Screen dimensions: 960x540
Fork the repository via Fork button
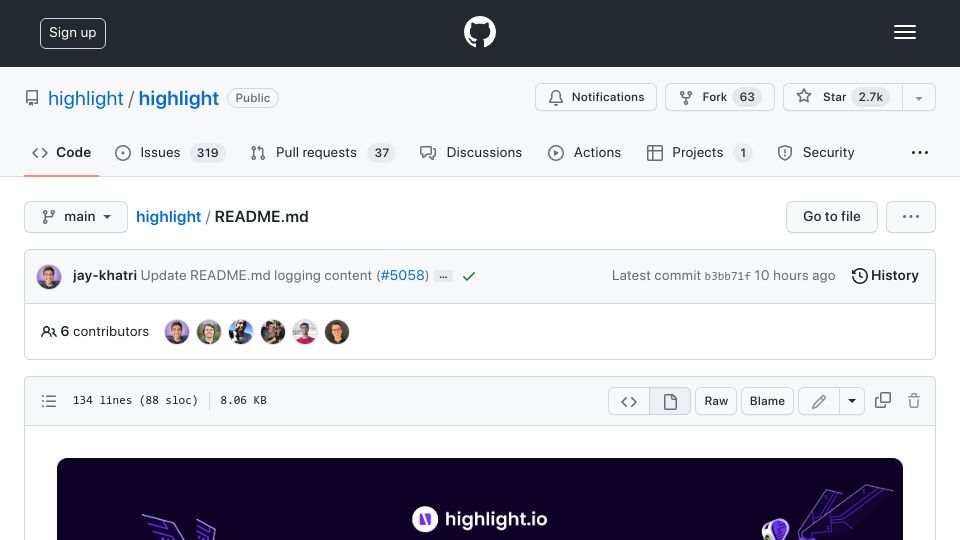719,97
